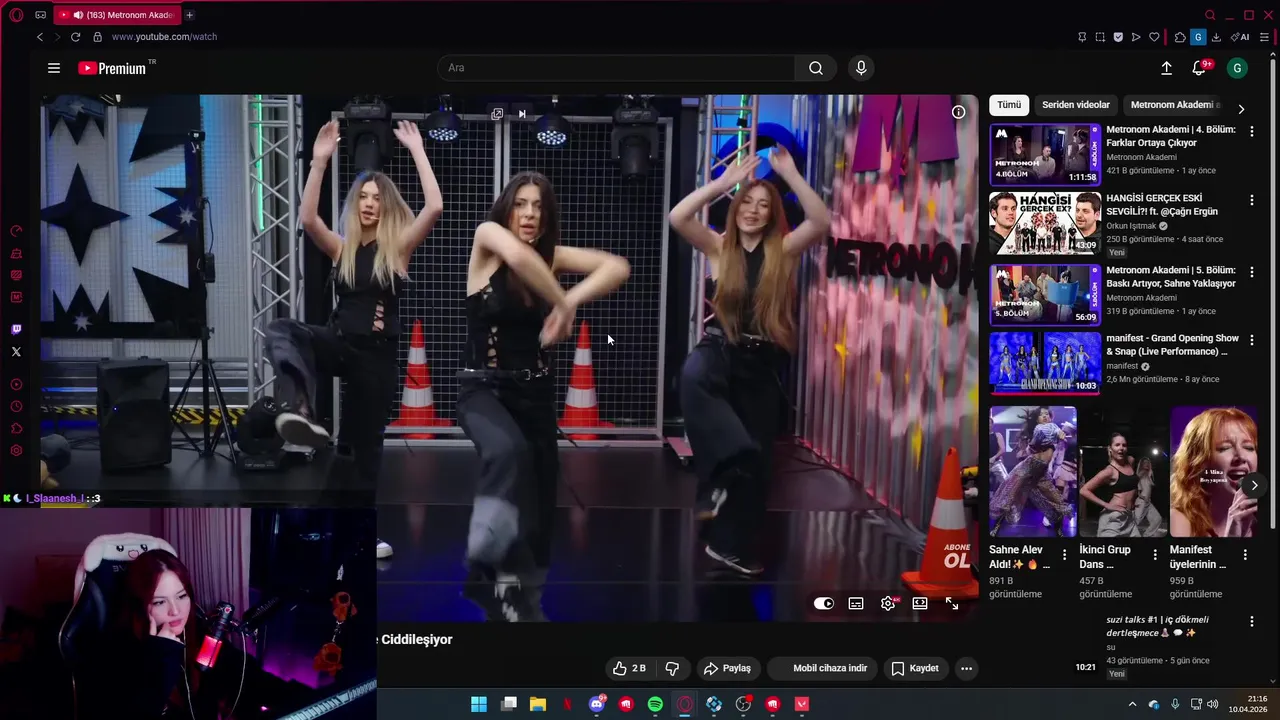The height and width of the screenshot is (720, 1280).
Task: Open Metronom Akademi 5. Bölüm video
Action: point(1045,294)
